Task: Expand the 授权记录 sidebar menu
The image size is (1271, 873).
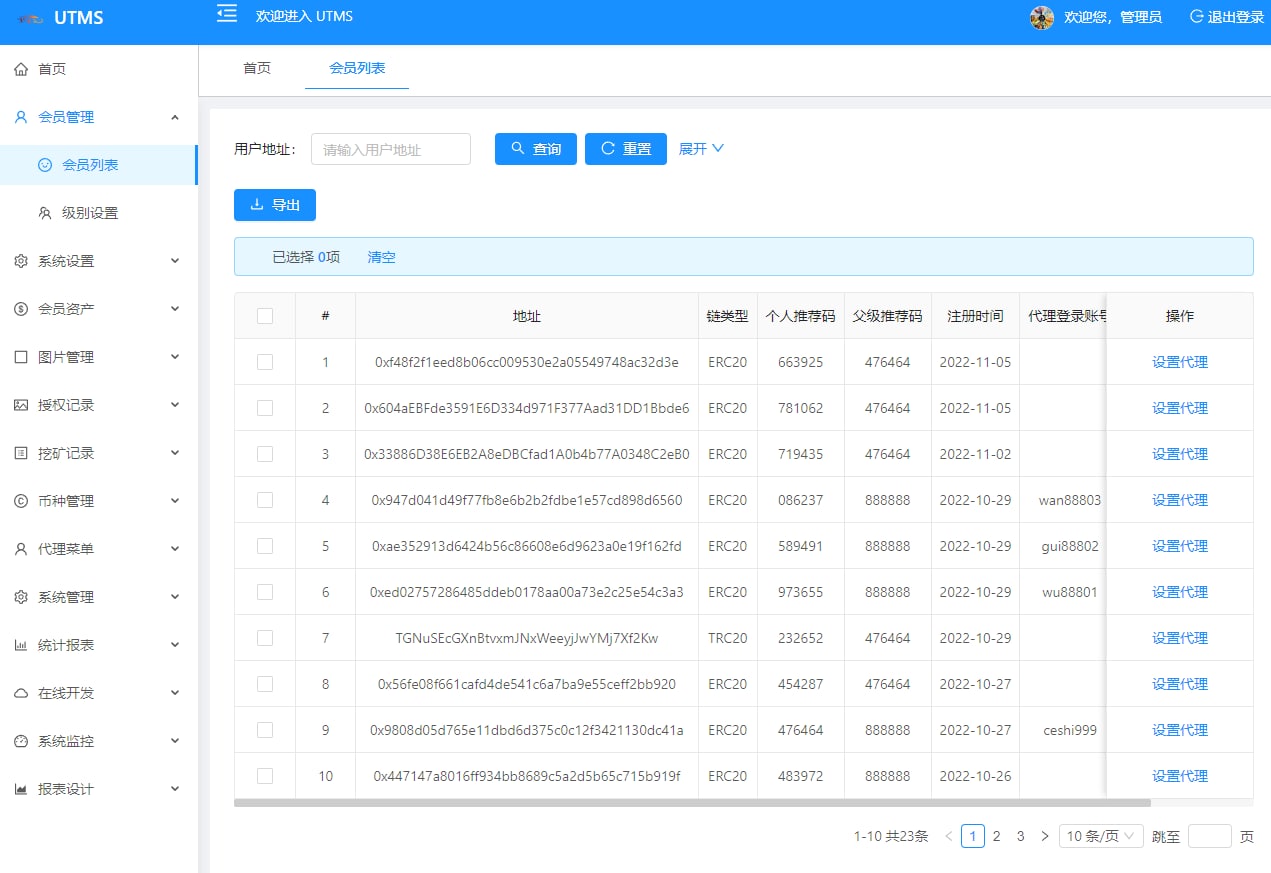Action: pos(99,405)
